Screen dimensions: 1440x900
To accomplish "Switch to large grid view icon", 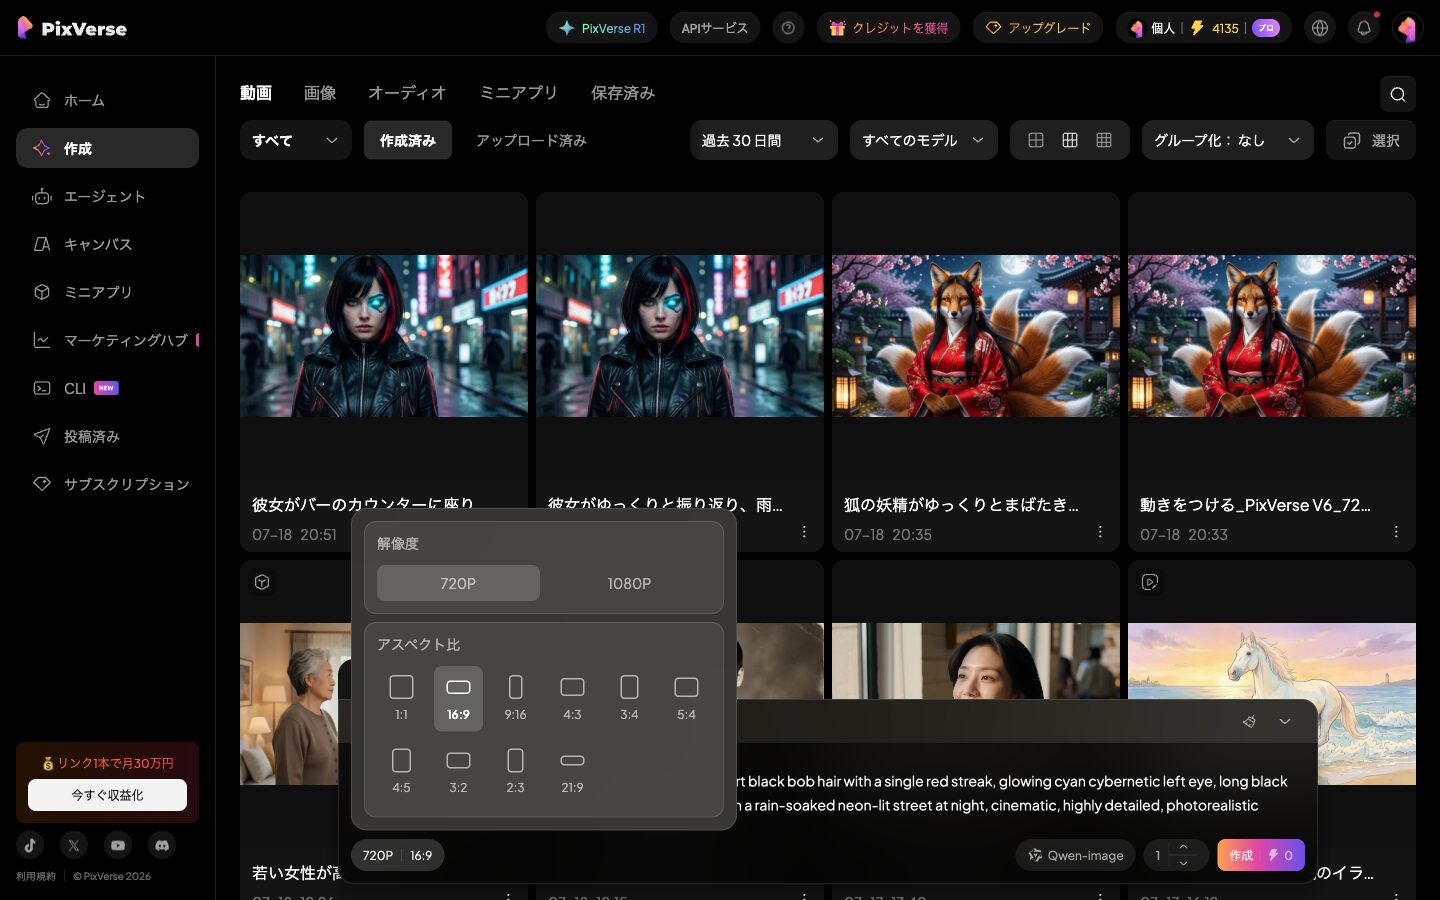I will tap(1036, 140).
